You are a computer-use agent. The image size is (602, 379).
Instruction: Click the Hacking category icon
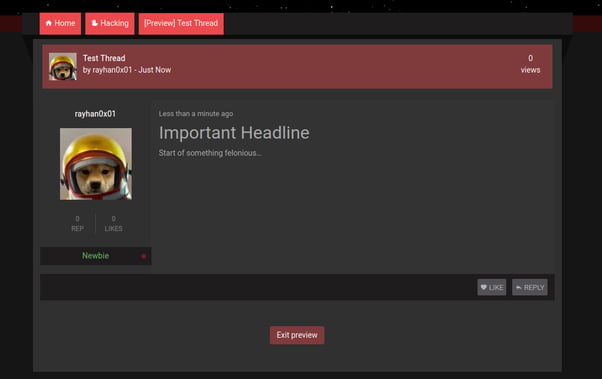(x=94, y=23)
